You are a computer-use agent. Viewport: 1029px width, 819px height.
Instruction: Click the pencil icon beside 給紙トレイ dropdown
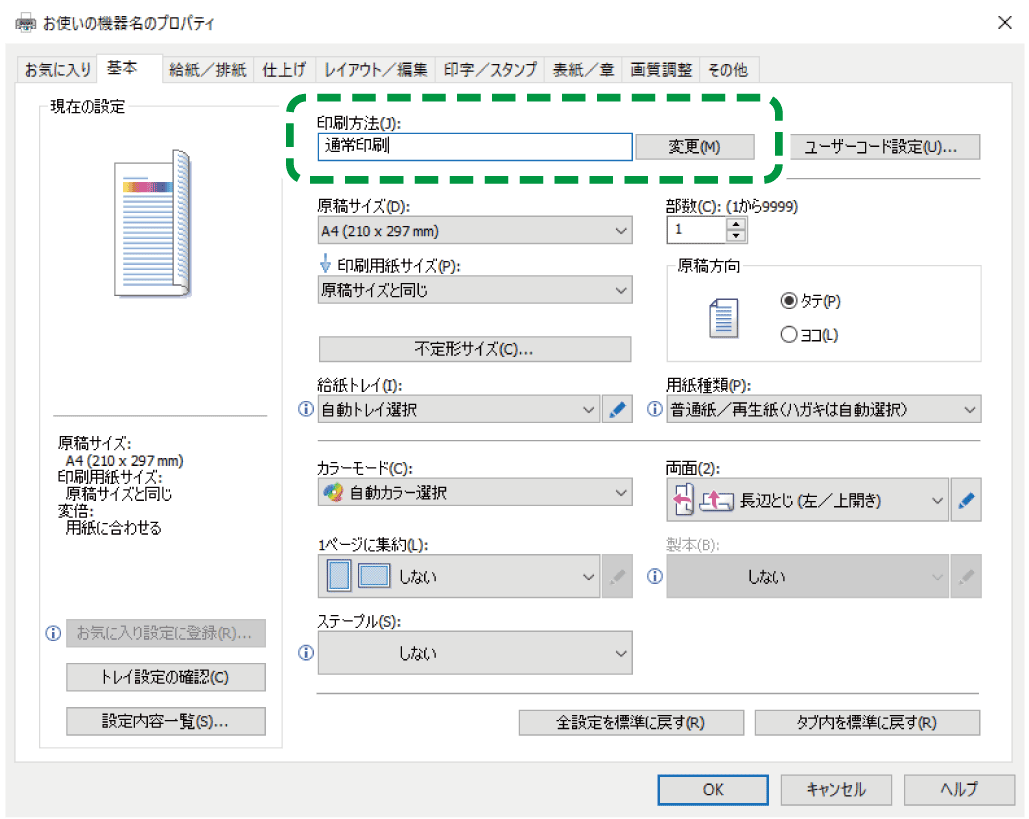pos(617,410)
